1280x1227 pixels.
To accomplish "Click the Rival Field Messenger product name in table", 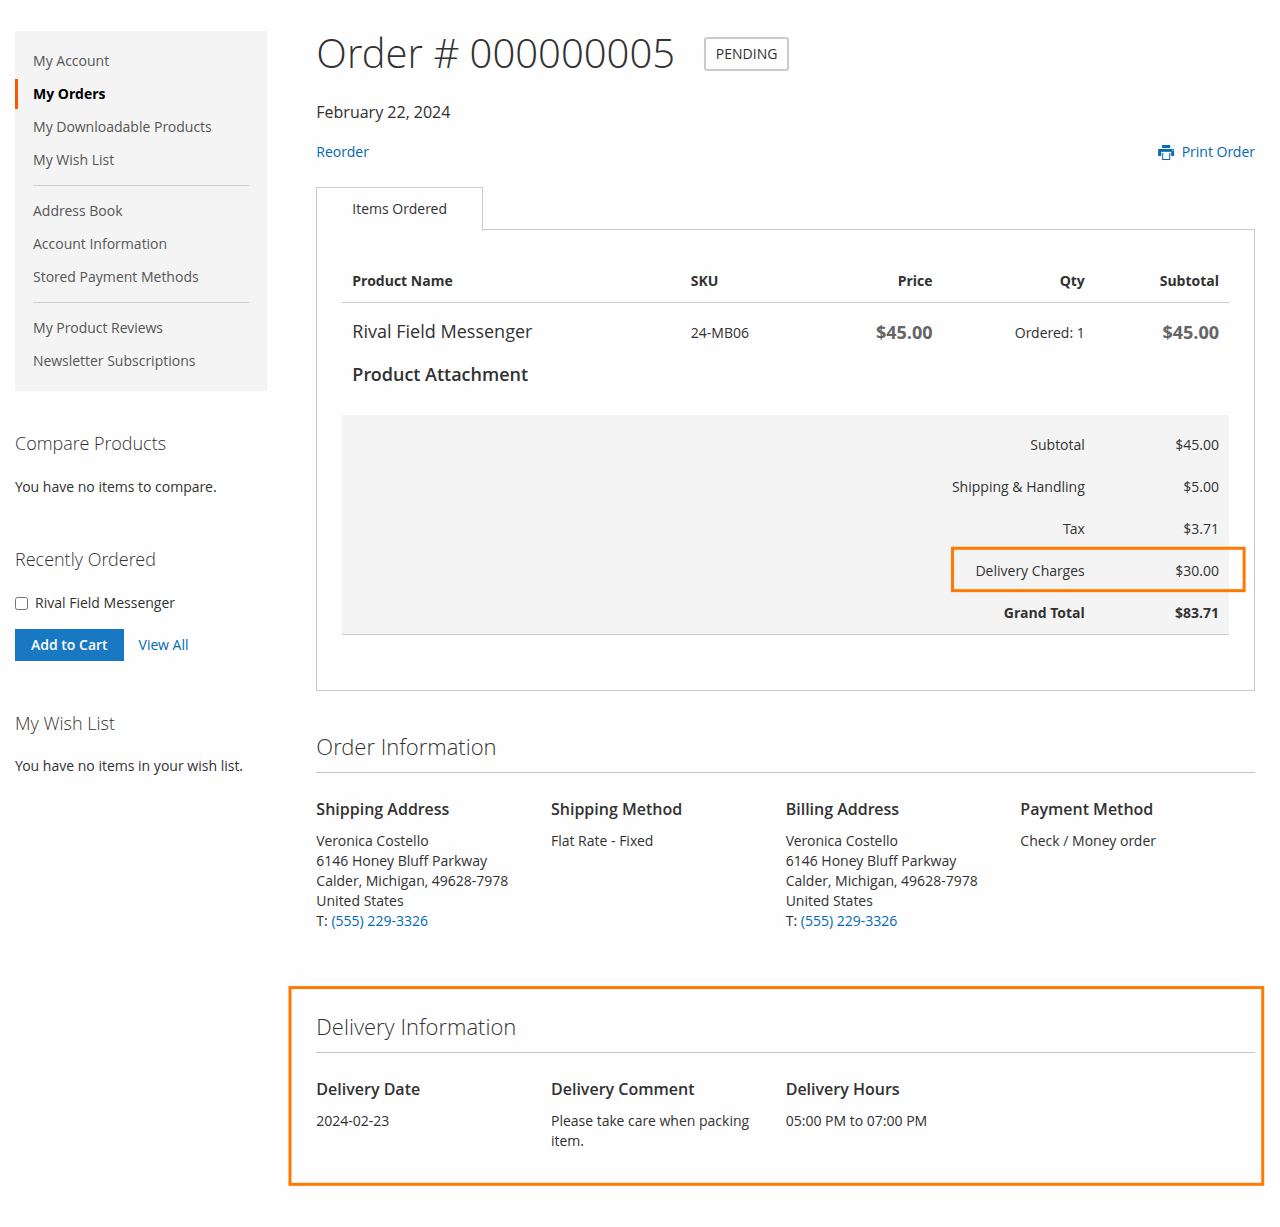I will click(x=442, y=332).
